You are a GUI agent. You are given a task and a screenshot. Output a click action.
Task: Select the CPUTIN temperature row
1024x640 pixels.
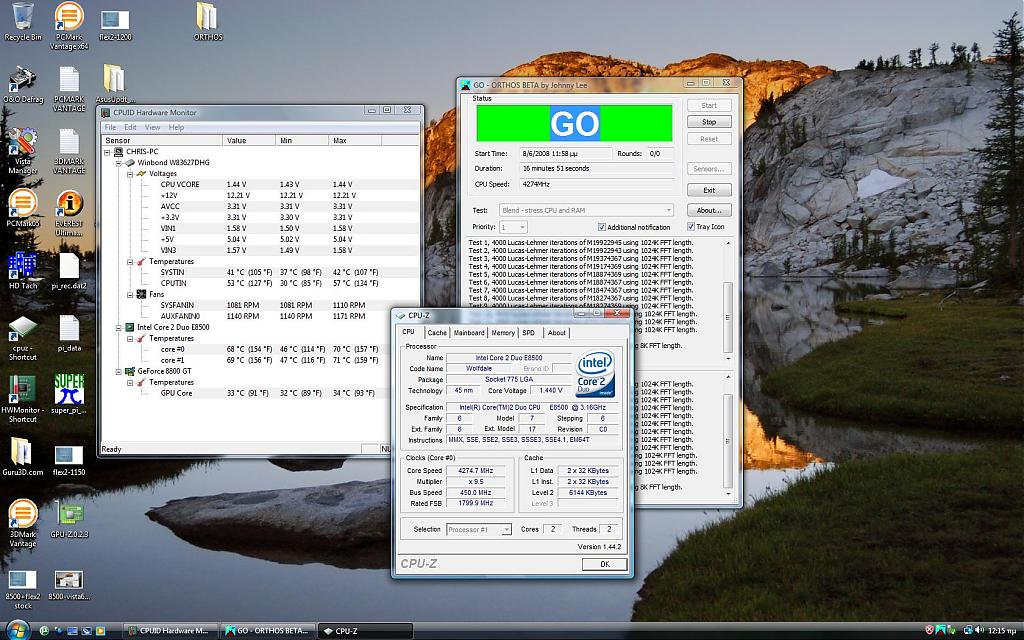click(261, 283)
